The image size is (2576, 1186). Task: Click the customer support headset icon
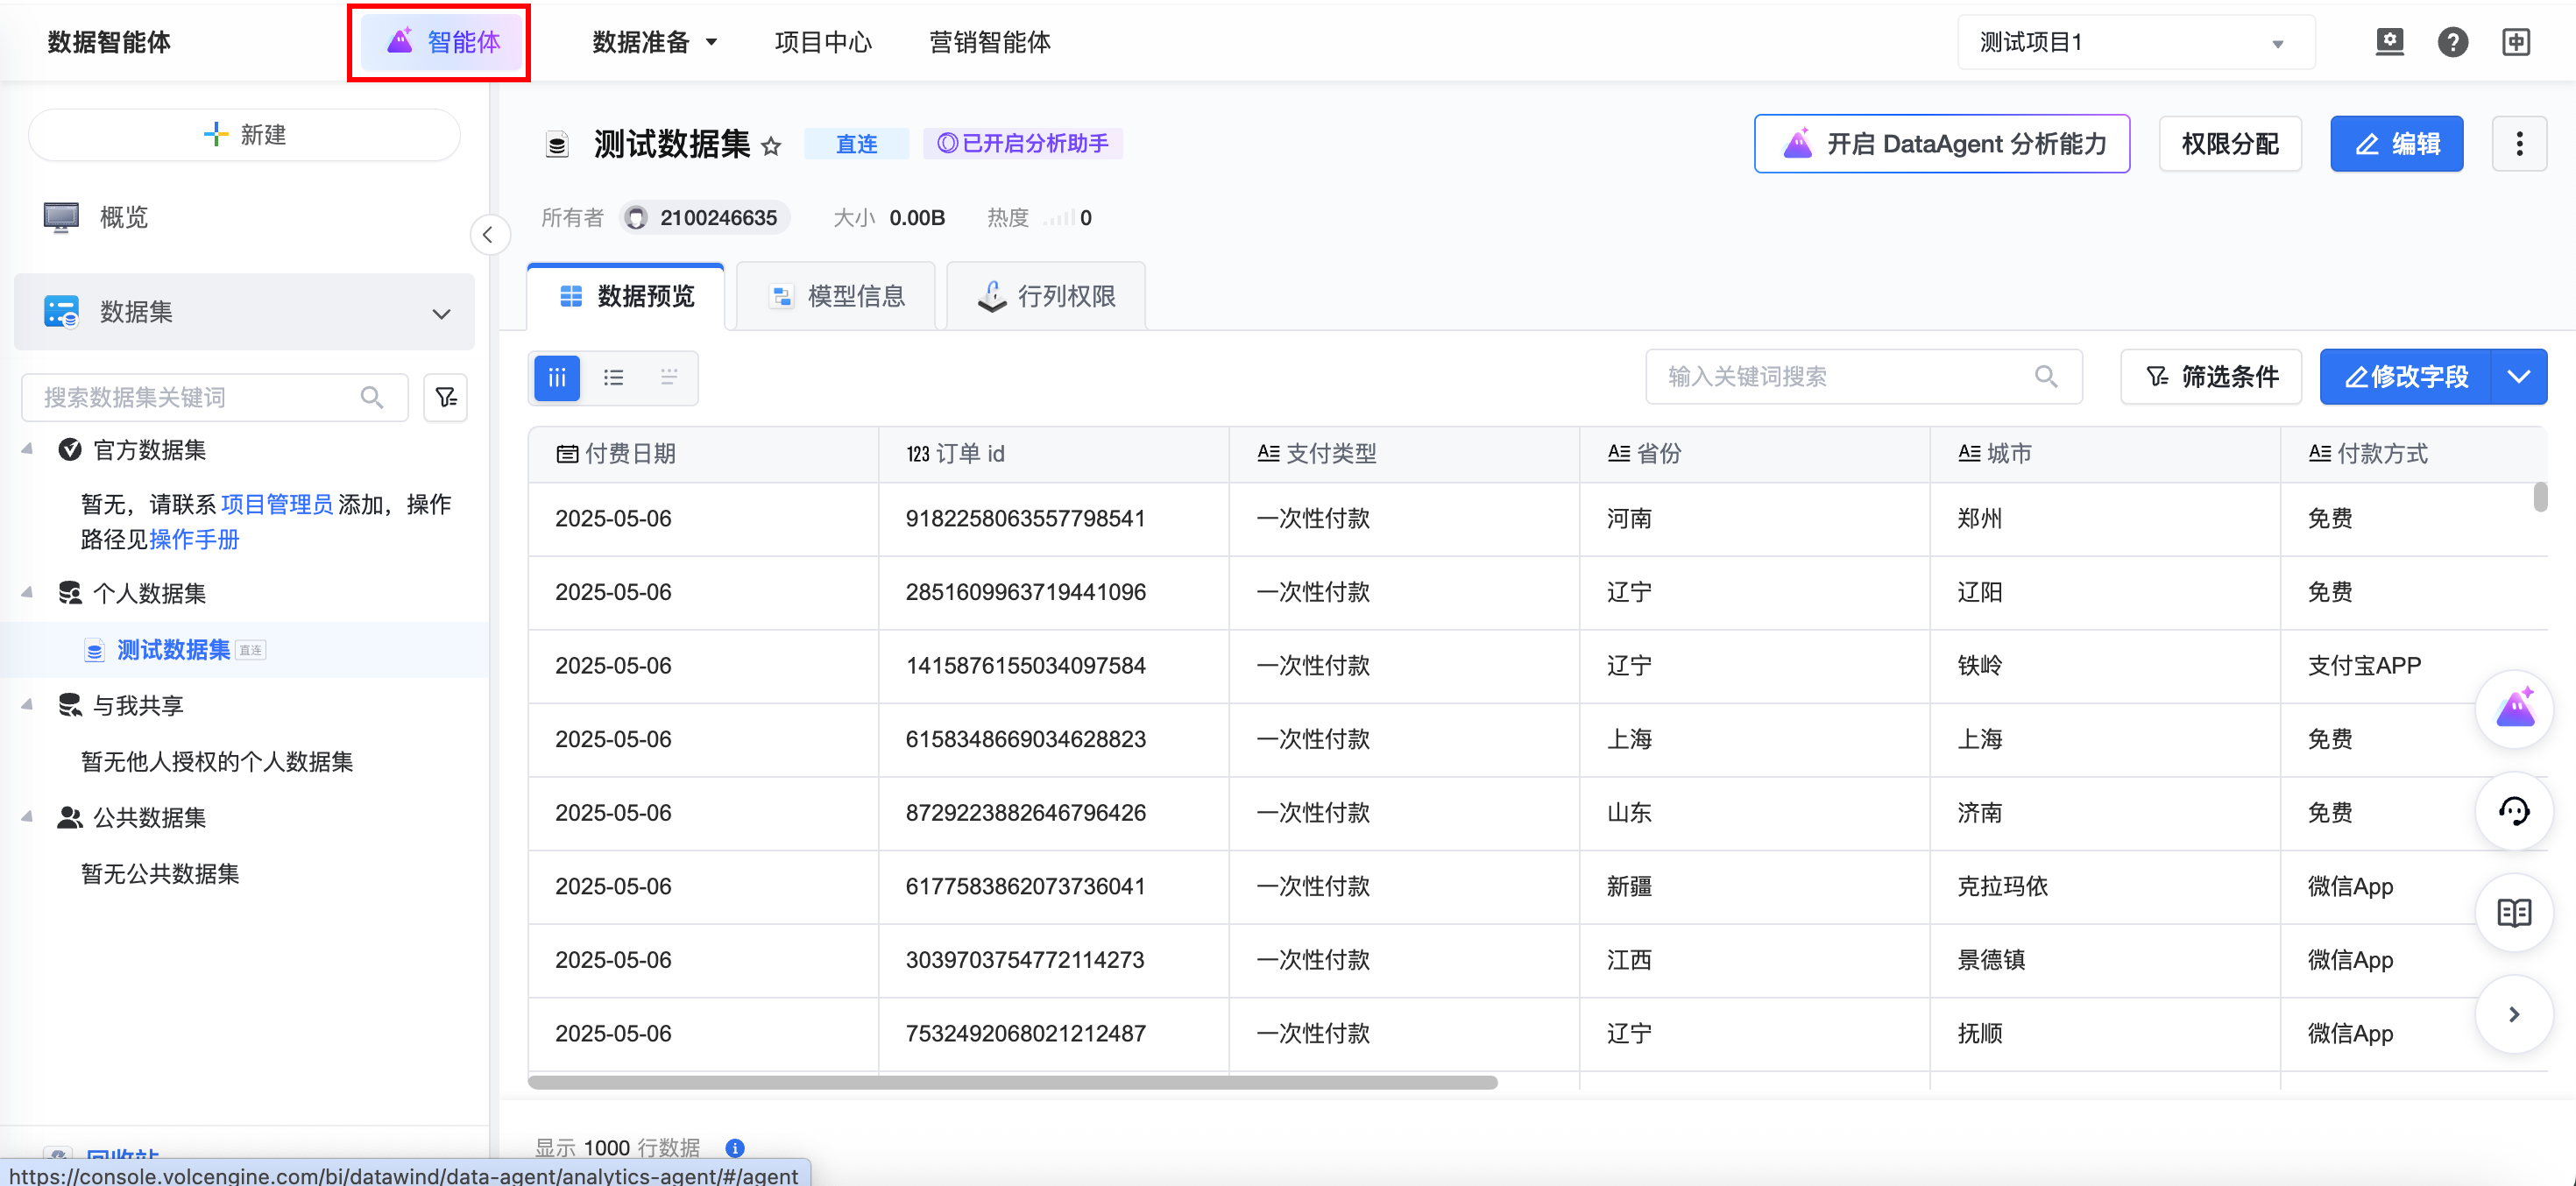pos(2514,811)
